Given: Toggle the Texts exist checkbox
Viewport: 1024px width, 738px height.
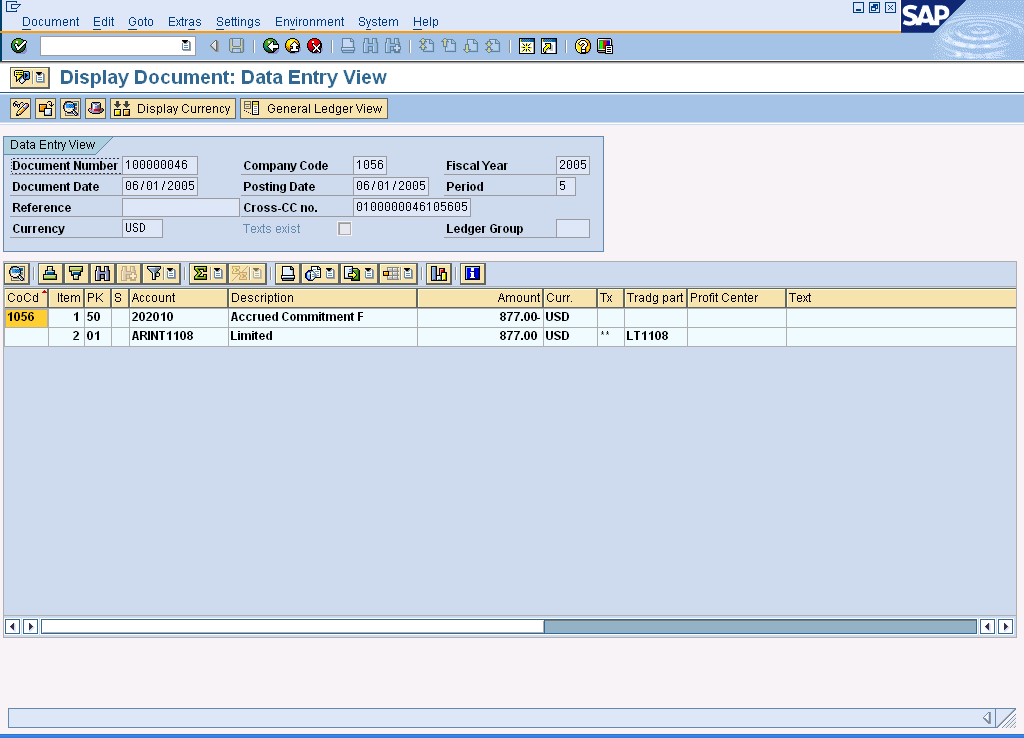Looking at the screenshot, I should click(344, 229).
